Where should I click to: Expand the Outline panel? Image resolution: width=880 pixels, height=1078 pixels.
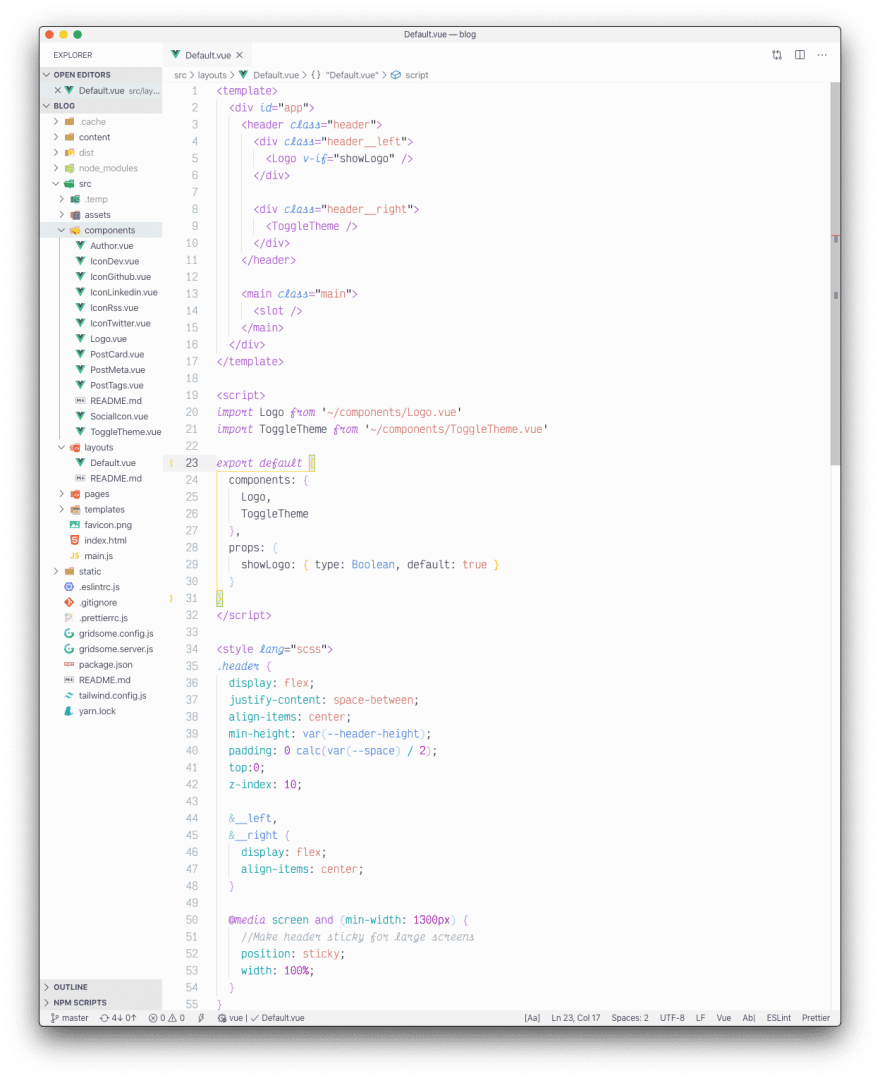click(x=102, y=987)
